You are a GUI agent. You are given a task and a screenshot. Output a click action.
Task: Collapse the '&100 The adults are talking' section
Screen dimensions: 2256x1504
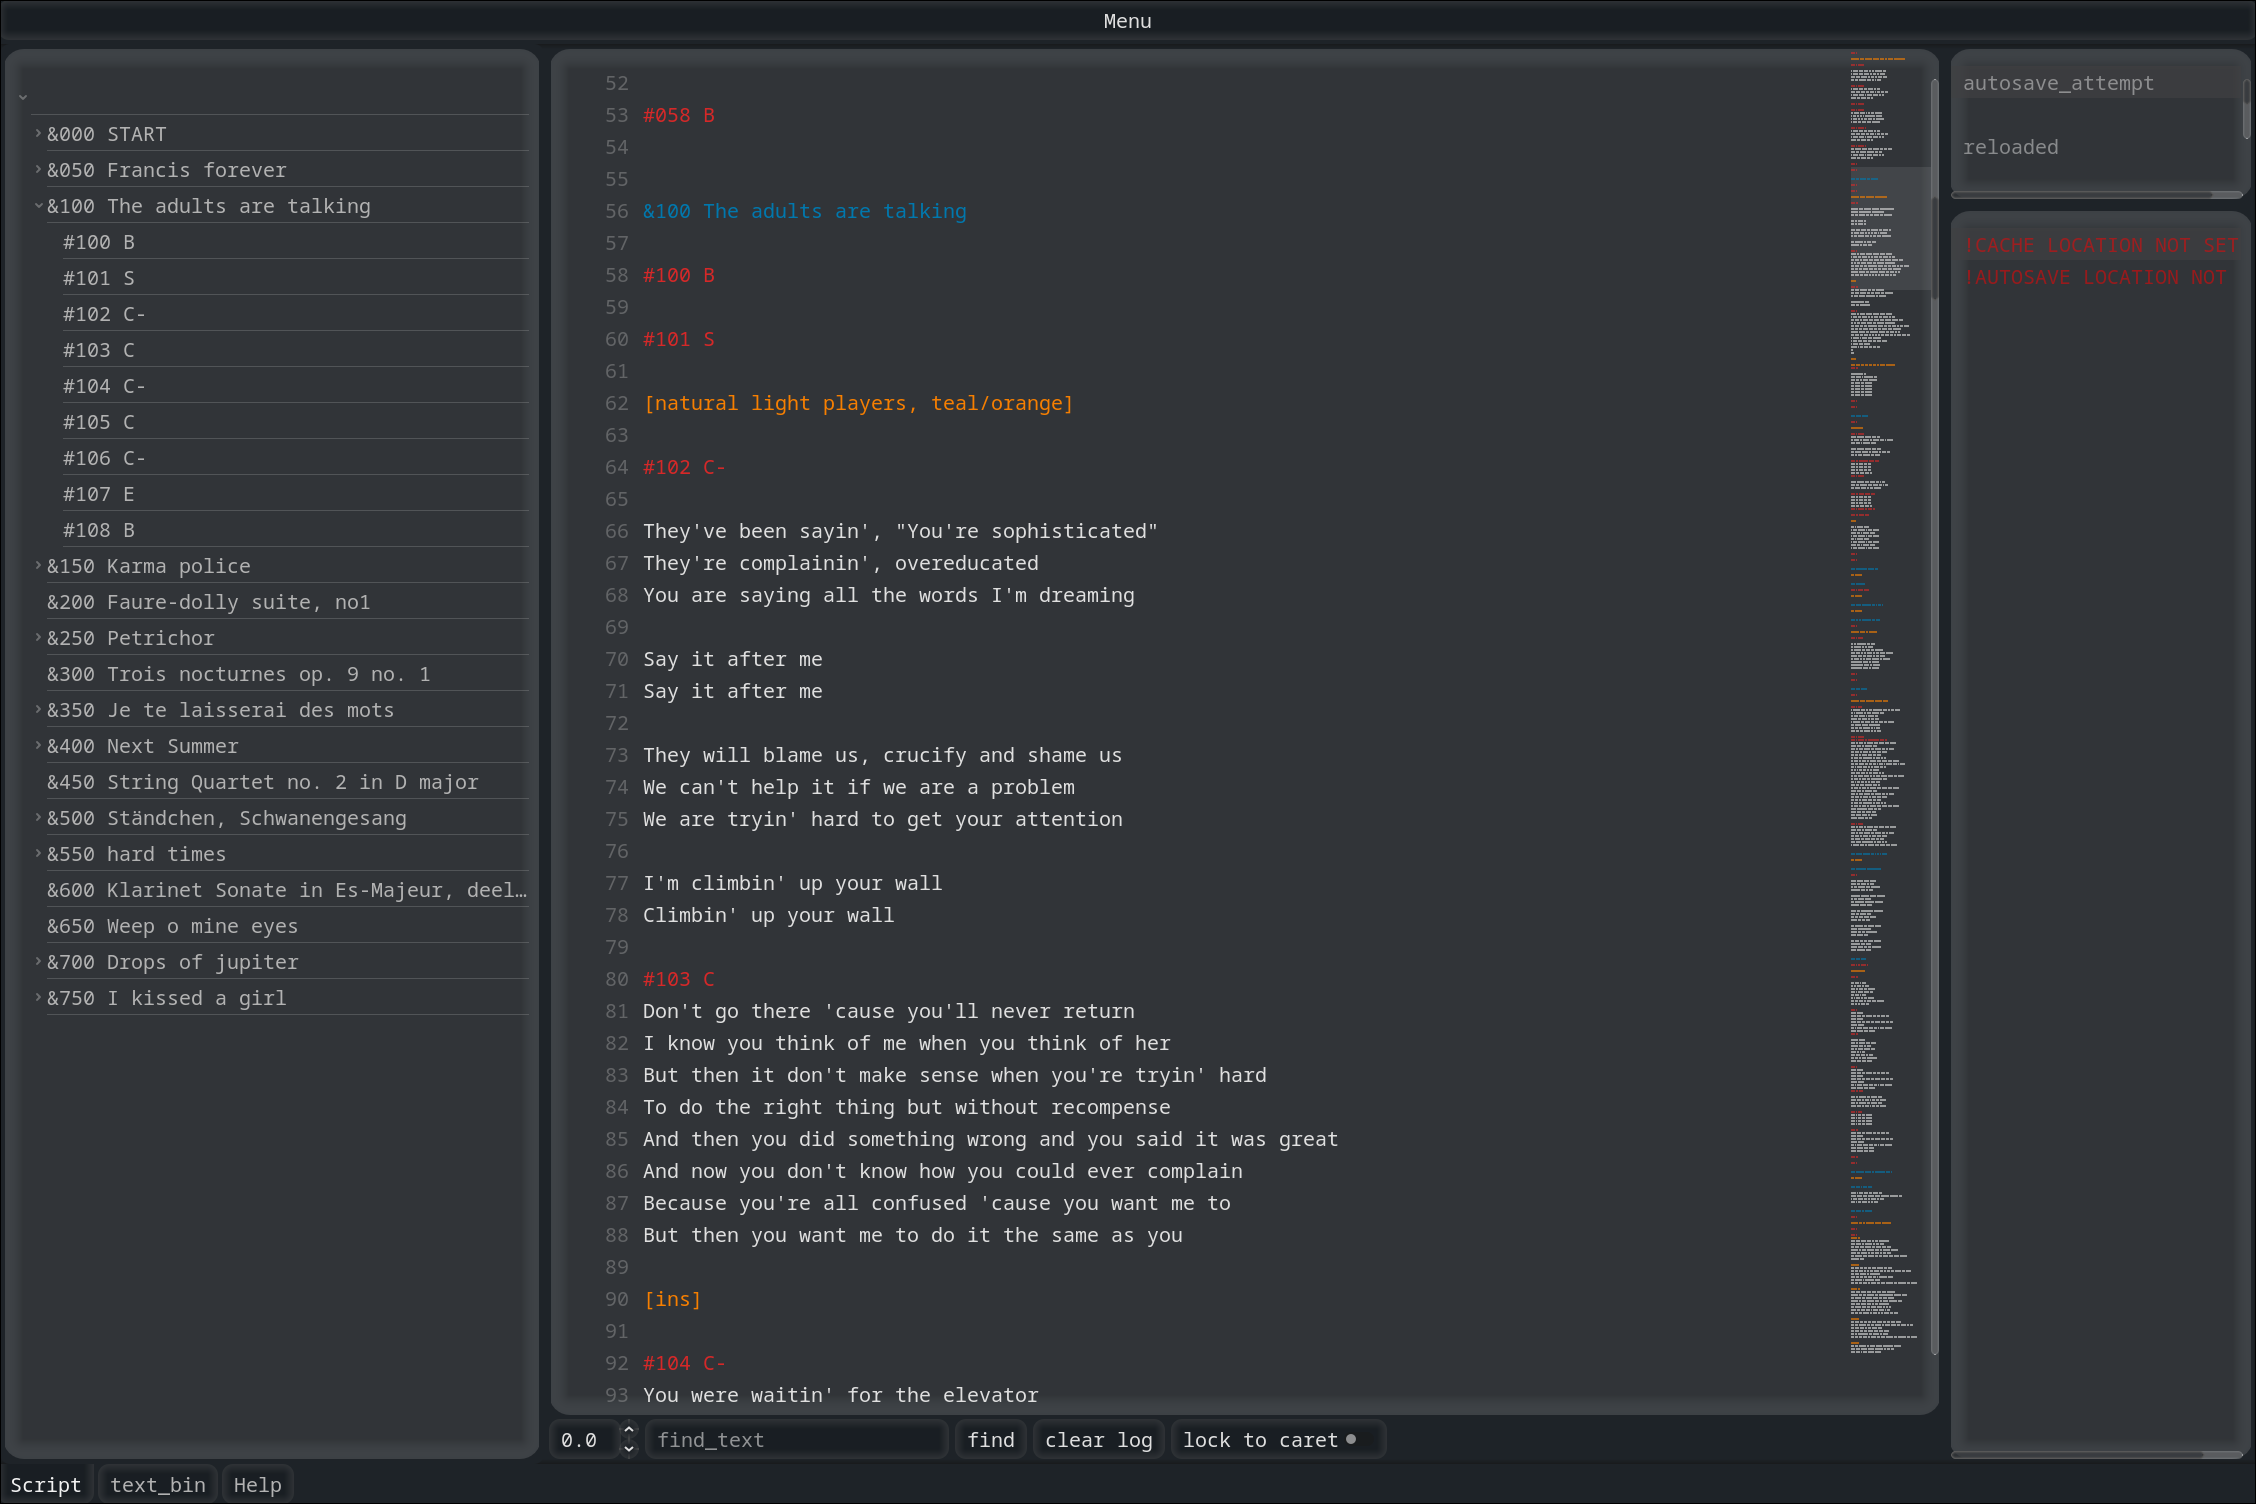pyautogui.click(x=38, y=206)
